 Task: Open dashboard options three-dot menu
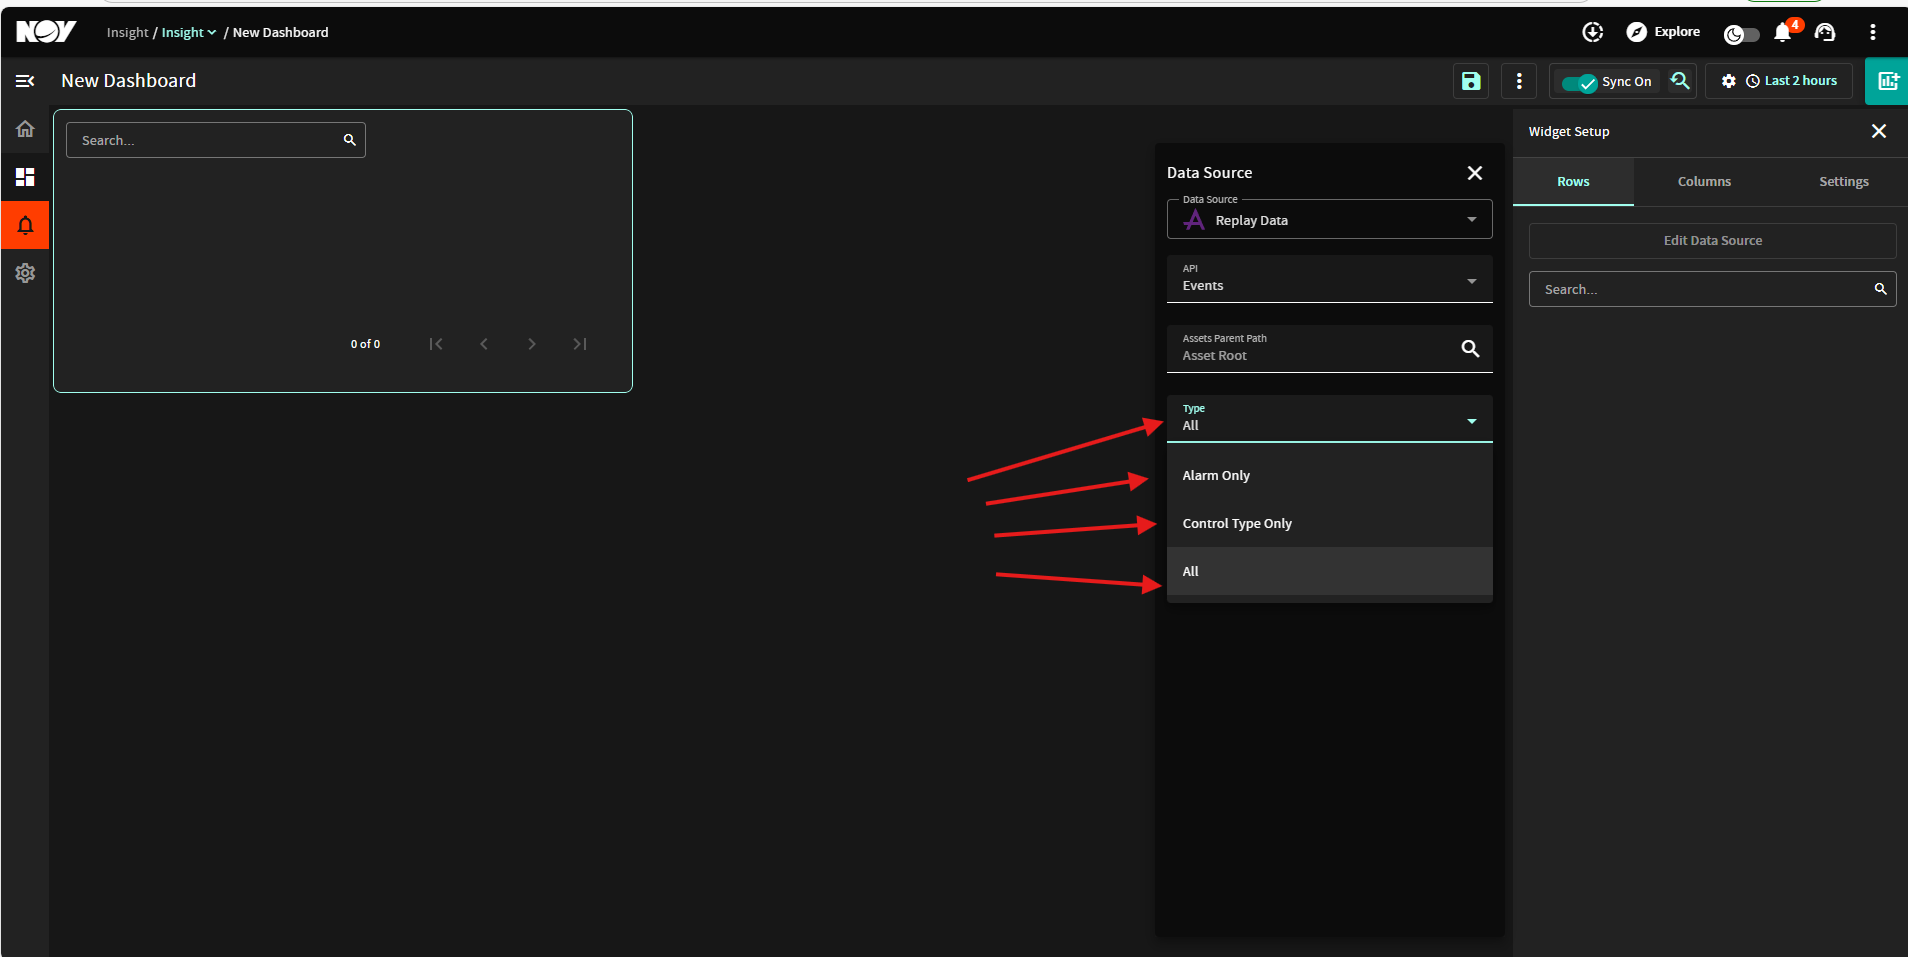click(1519, 81)
